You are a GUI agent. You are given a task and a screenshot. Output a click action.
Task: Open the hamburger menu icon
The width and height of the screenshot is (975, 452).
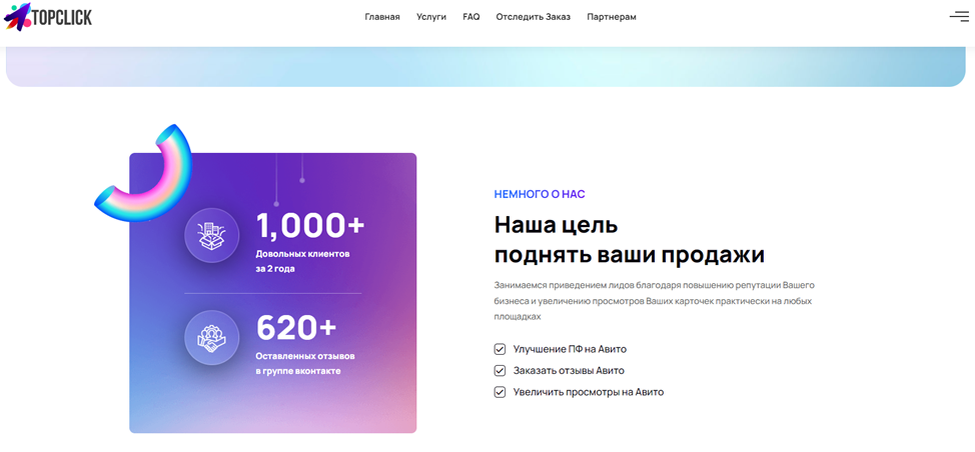(959, 17)
